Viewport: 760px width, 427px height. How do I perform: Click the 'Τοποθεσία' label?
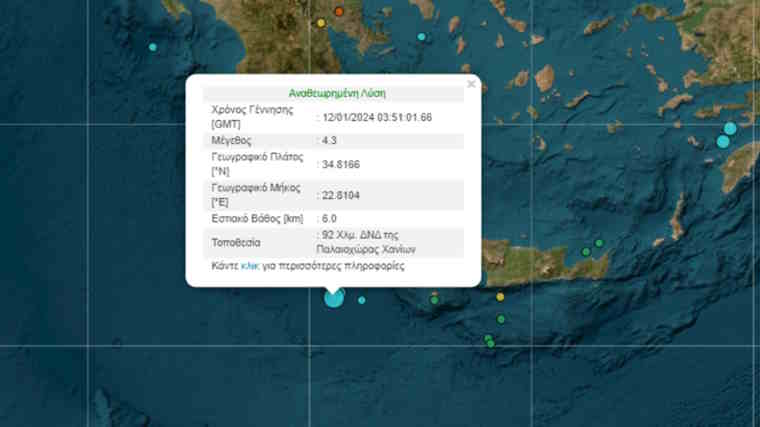click(x=236, y=243)
